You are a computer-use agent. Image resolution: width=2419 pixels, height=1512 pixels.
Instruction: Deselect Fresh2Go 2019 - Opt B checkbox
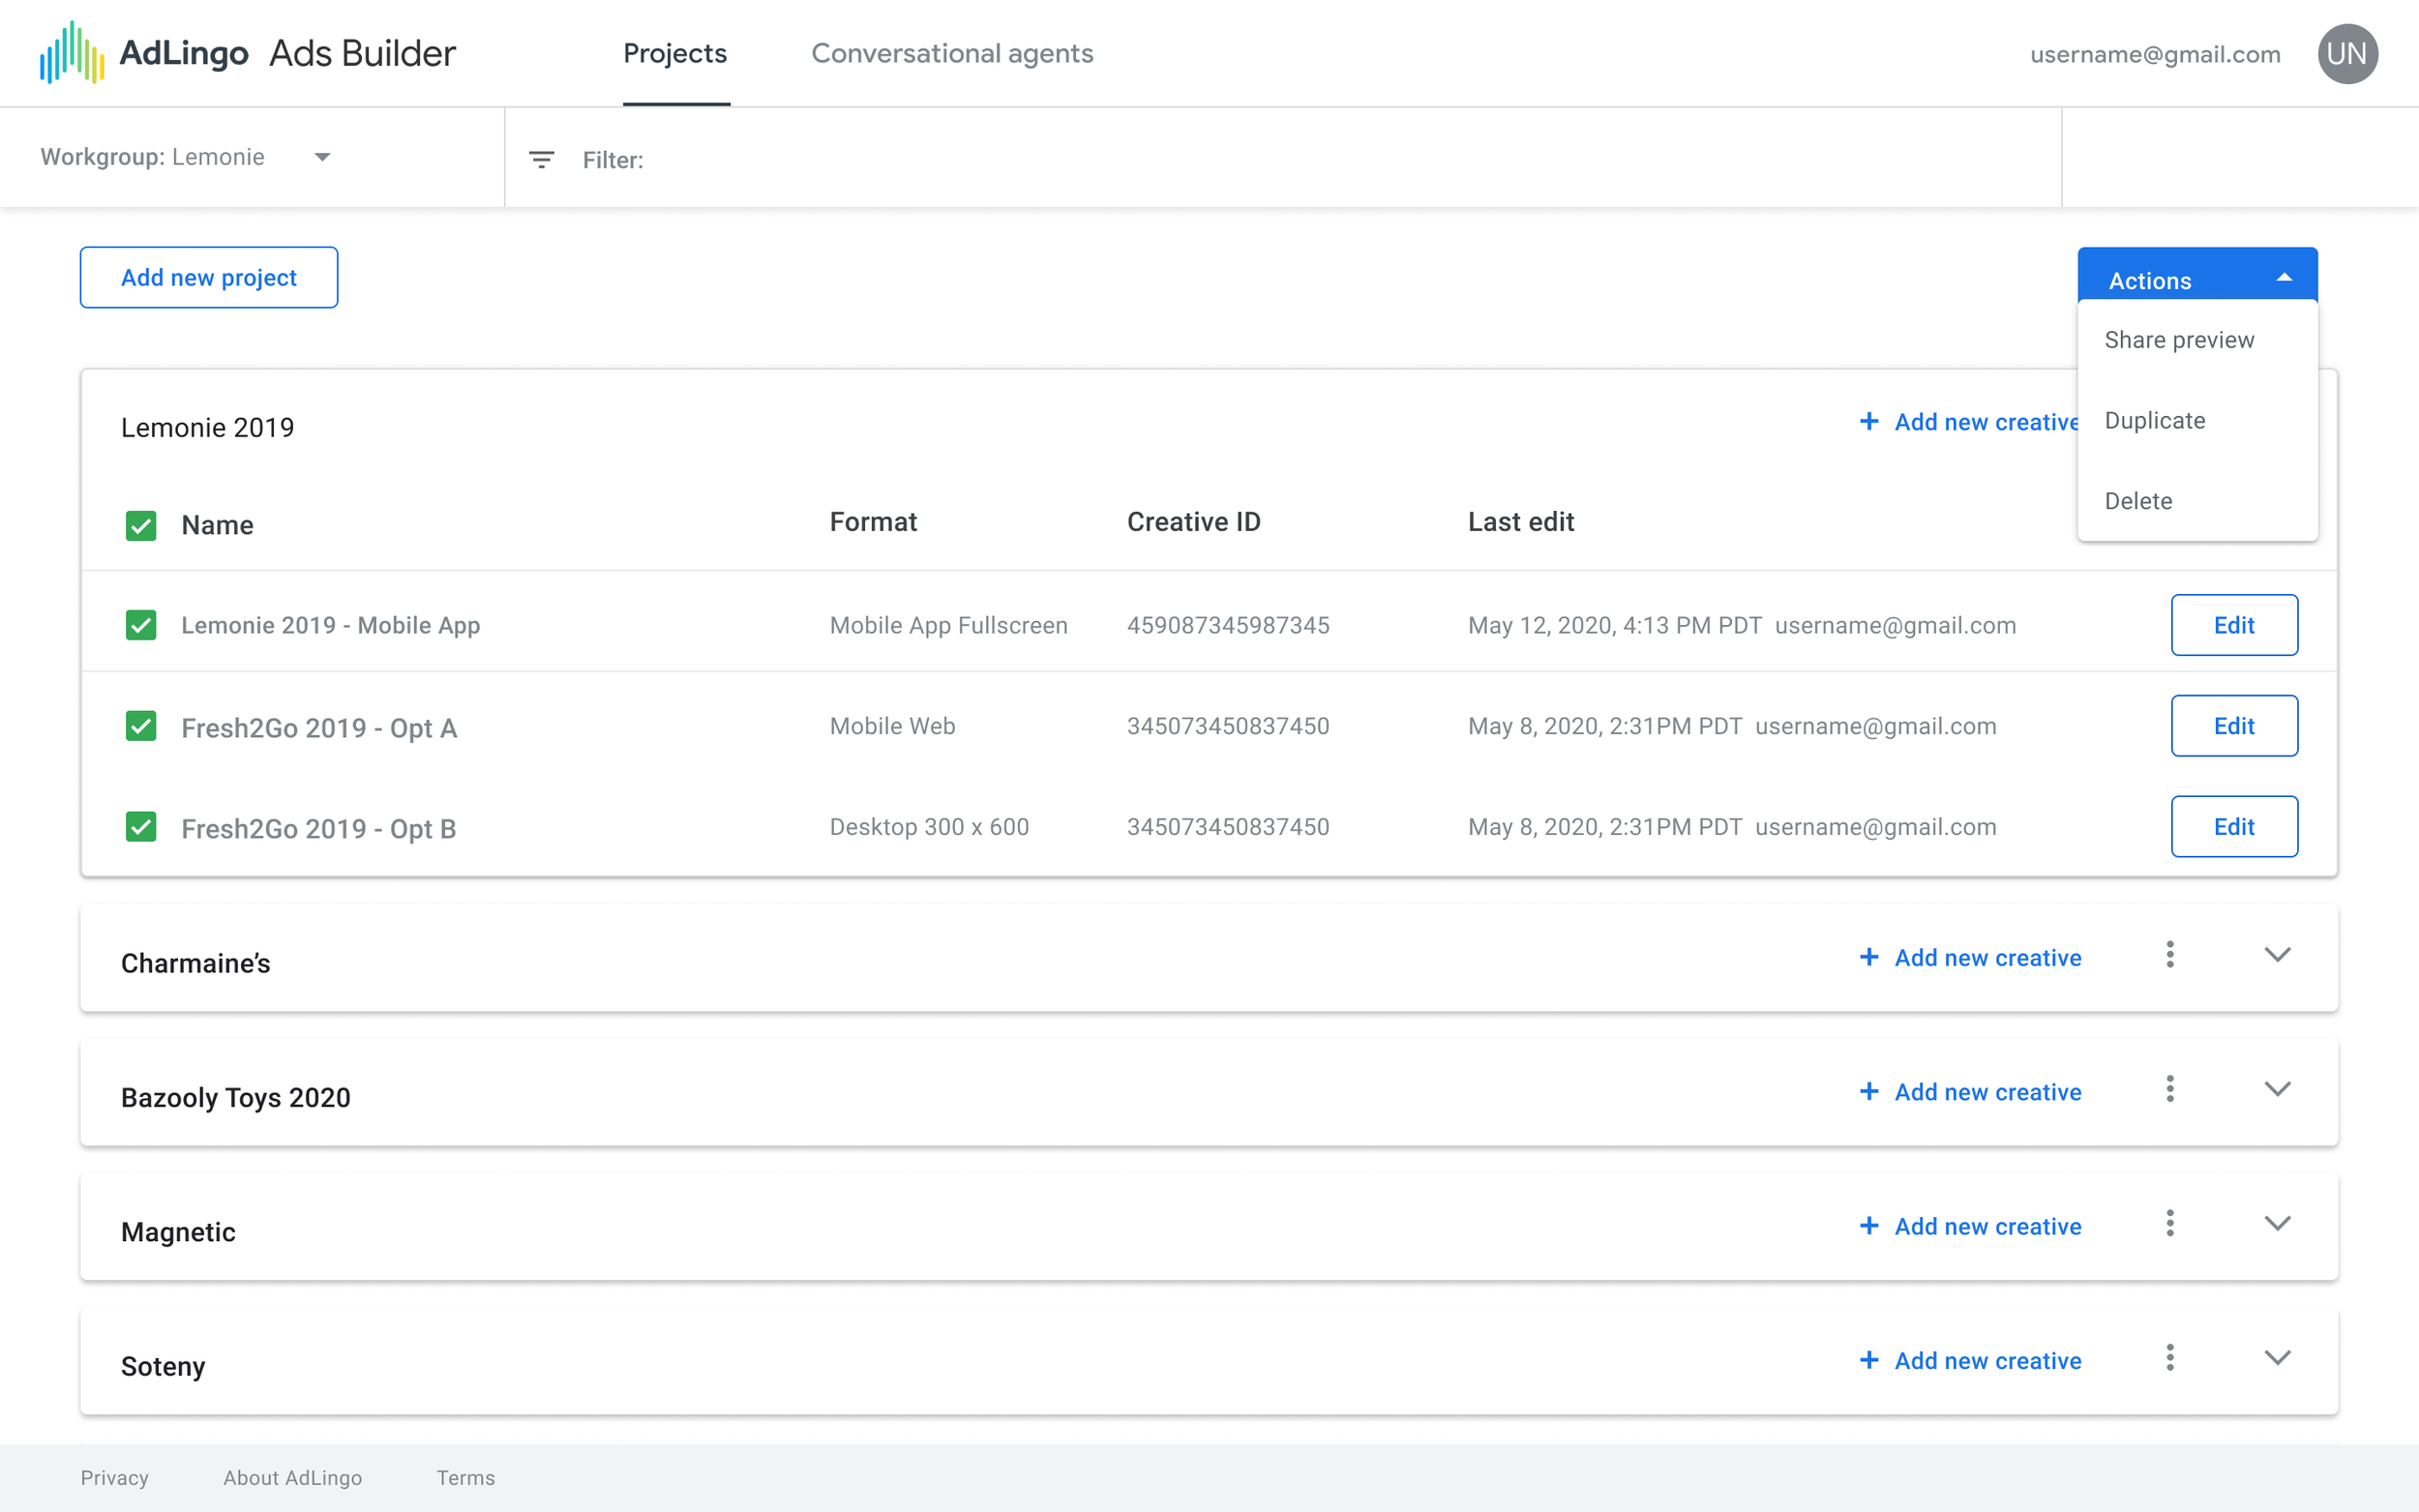tap(141, 827)
